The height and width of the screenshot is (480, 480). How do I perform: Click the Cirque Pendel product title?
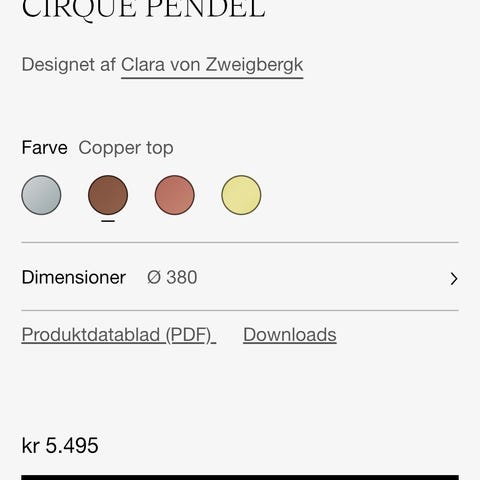(144, 9)
